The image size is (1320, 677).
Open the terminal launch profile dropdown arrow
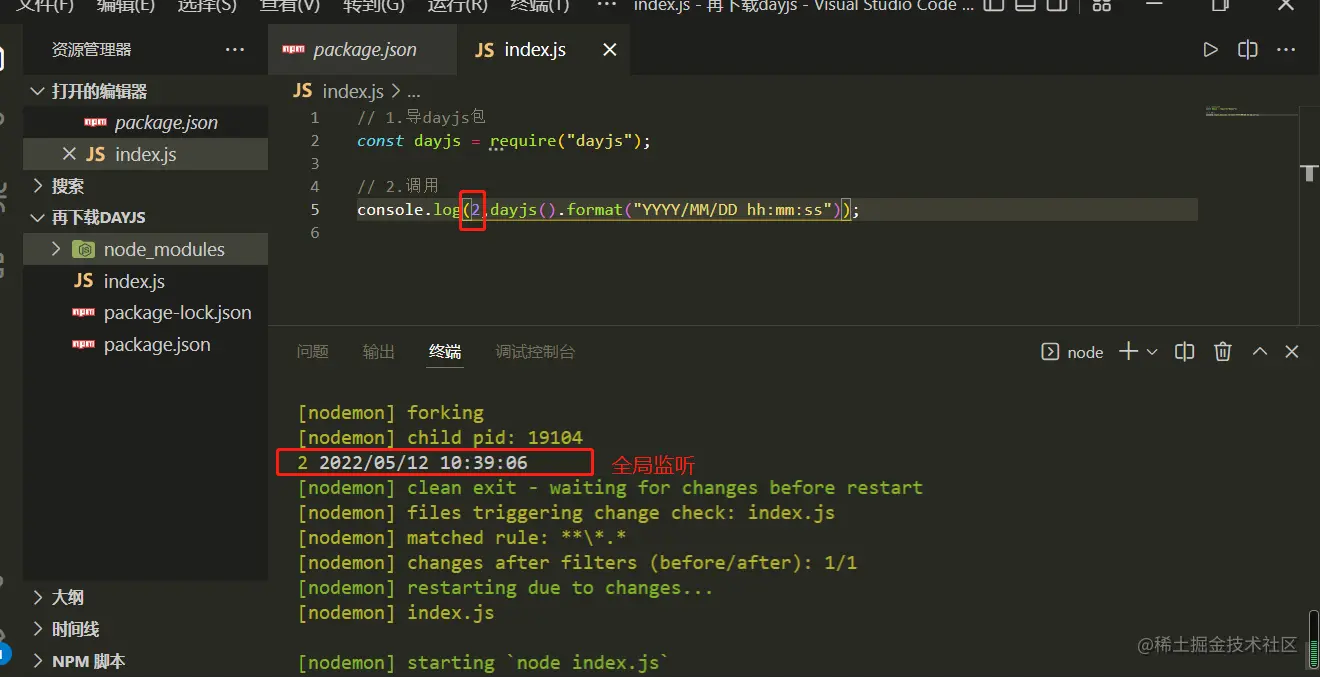click(1152, 352)
